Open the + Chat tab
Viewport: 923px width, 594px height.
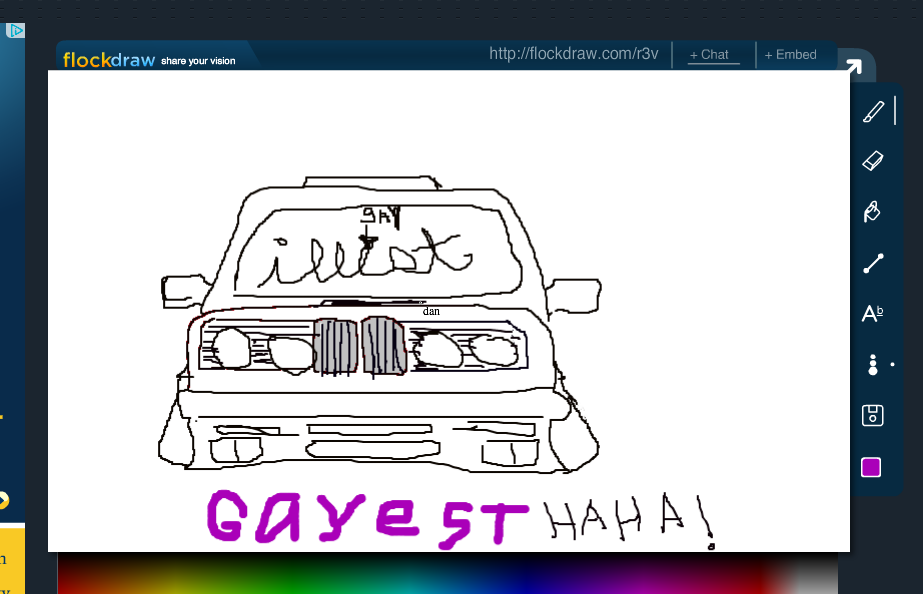[x=709, y=55]
